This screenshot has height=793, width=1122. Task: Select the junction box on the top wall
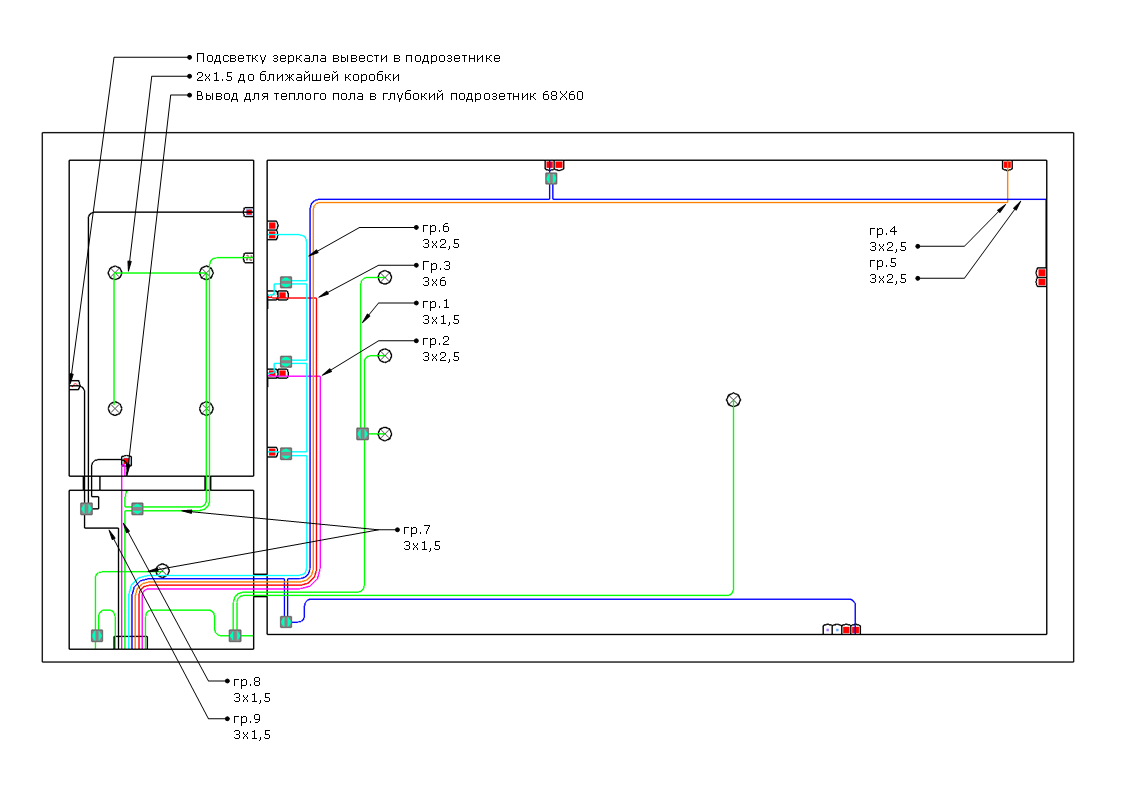click(x=551, y=178)
